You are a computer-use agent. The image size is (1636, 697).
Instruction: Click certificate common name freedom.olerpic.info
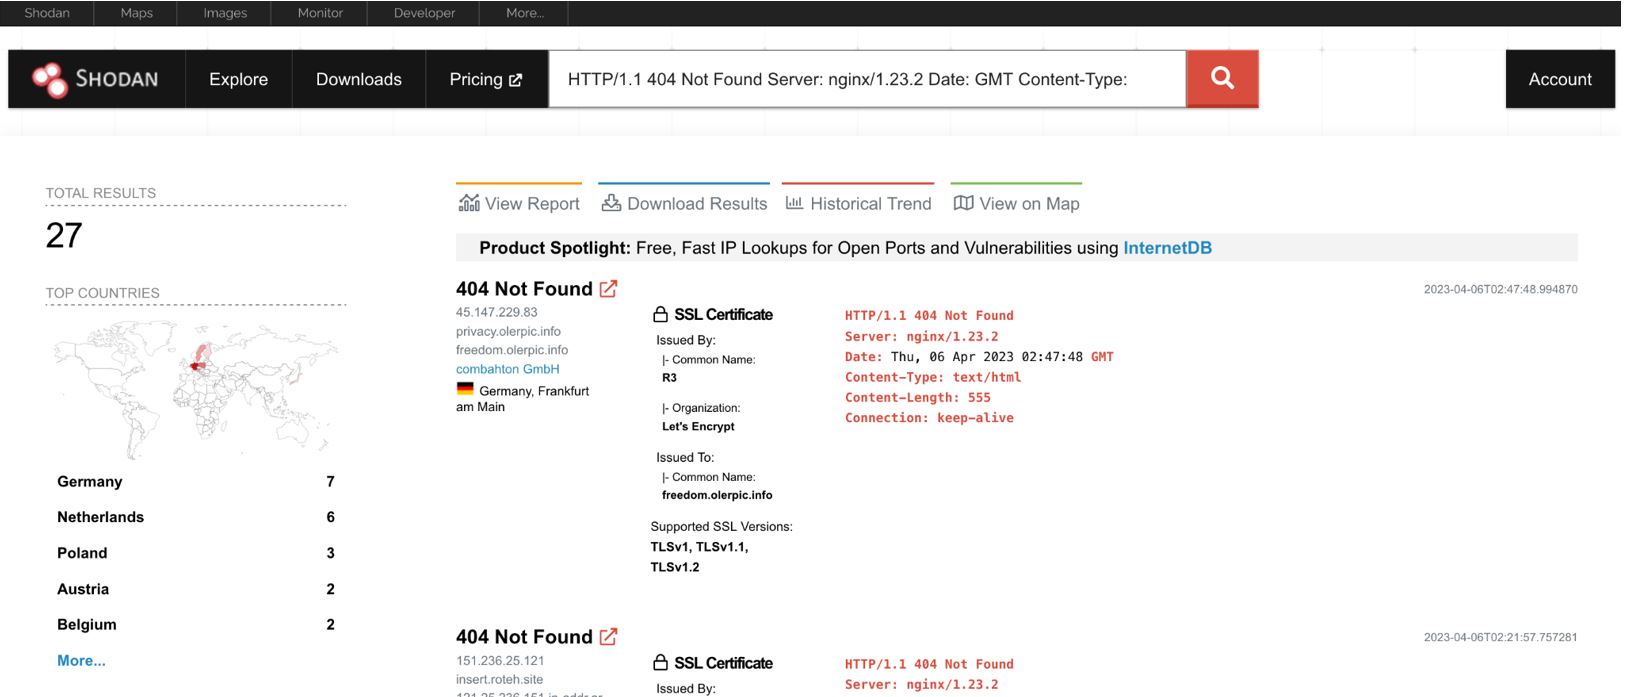(717, 495)
